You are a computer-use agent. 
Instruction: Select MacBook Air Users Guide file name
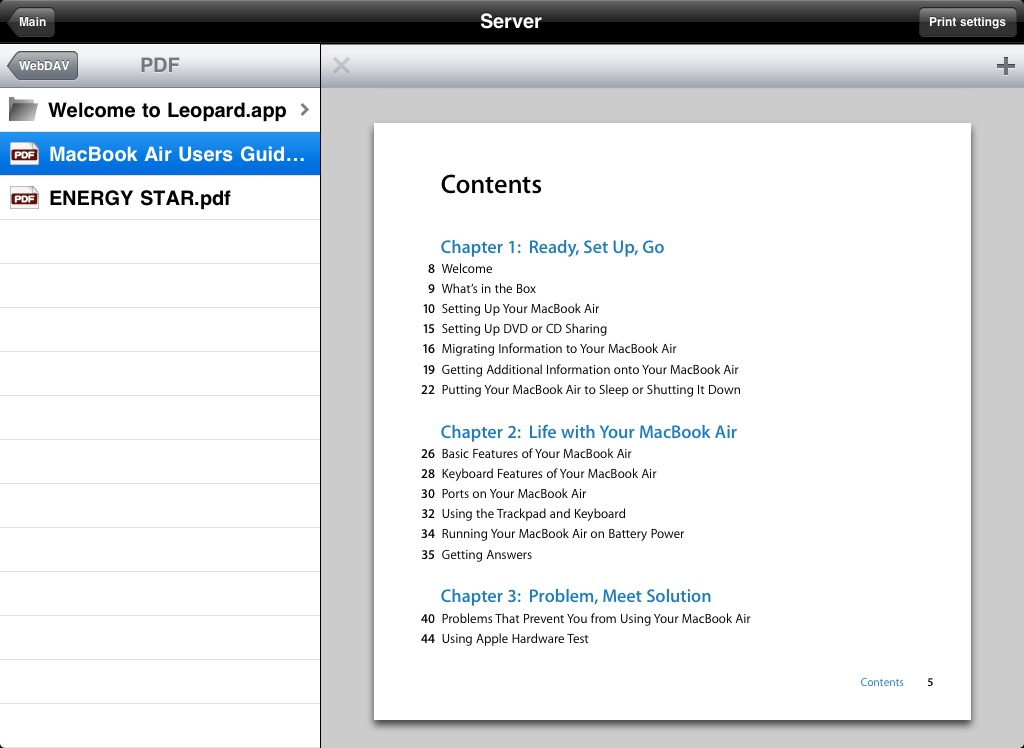tap(177, 154)
